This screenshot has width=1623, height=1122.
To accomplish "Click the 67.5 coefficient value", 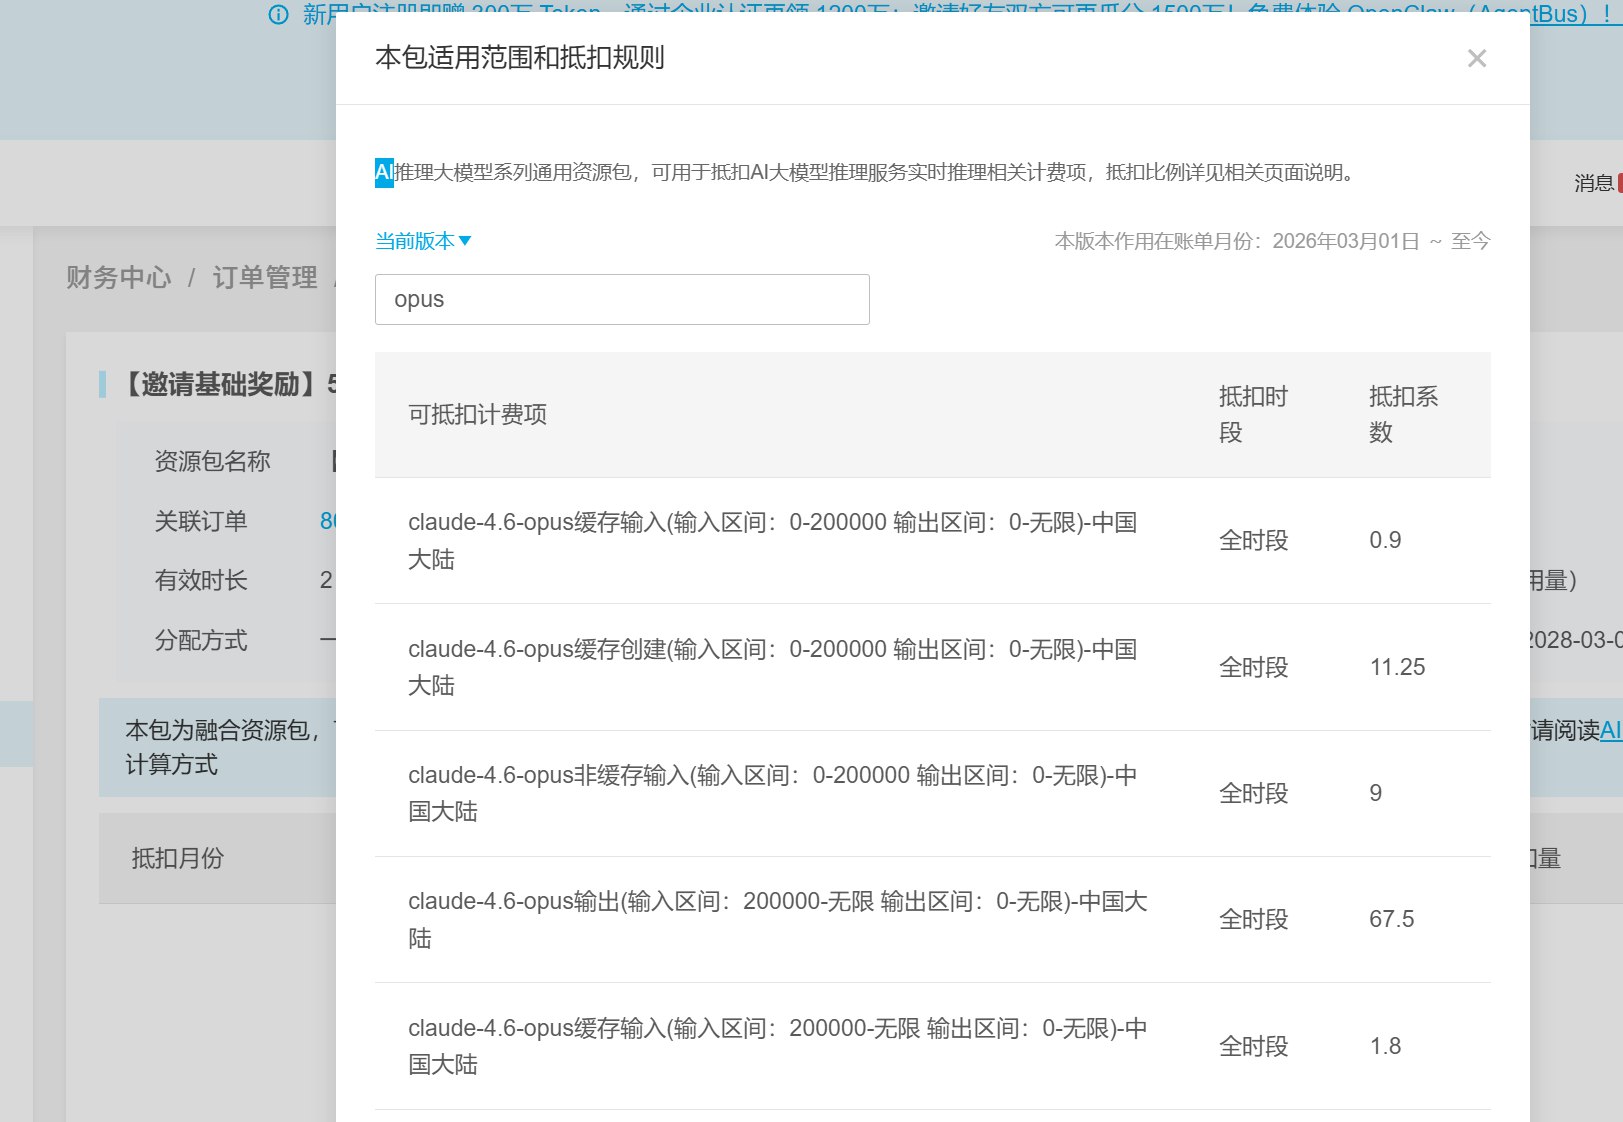I will 1391,919.
